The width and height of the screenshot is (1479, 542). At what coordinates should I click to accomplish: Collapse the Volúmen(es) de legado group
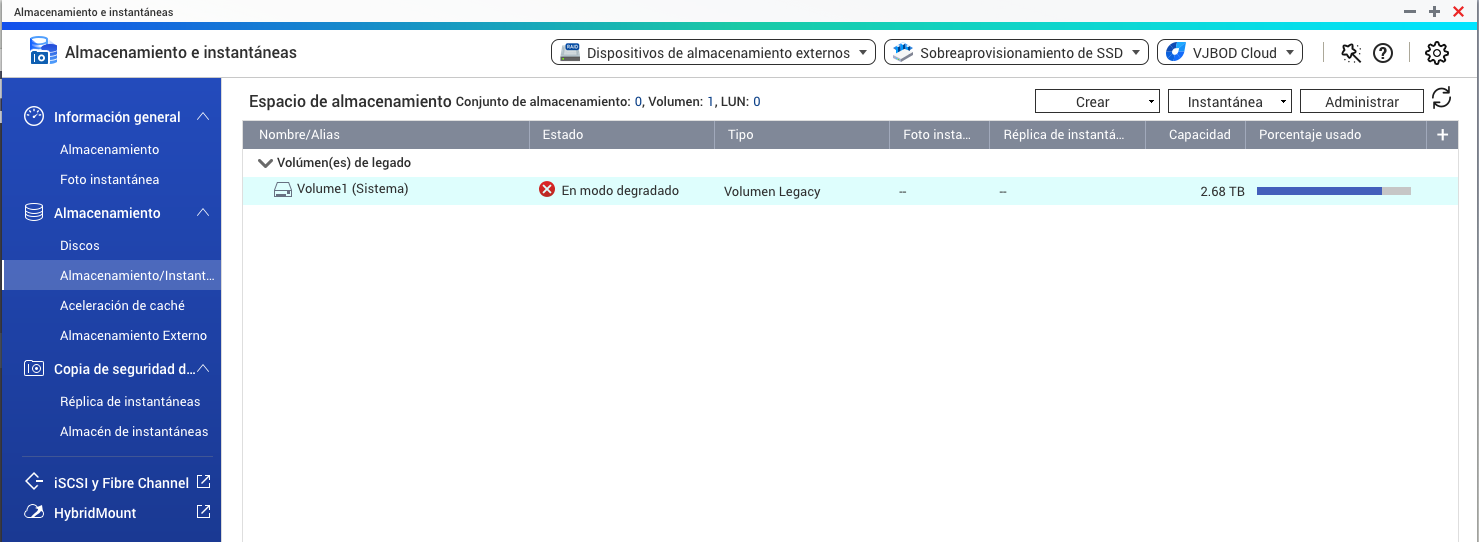pyautogui.click(x=265, y=163)
